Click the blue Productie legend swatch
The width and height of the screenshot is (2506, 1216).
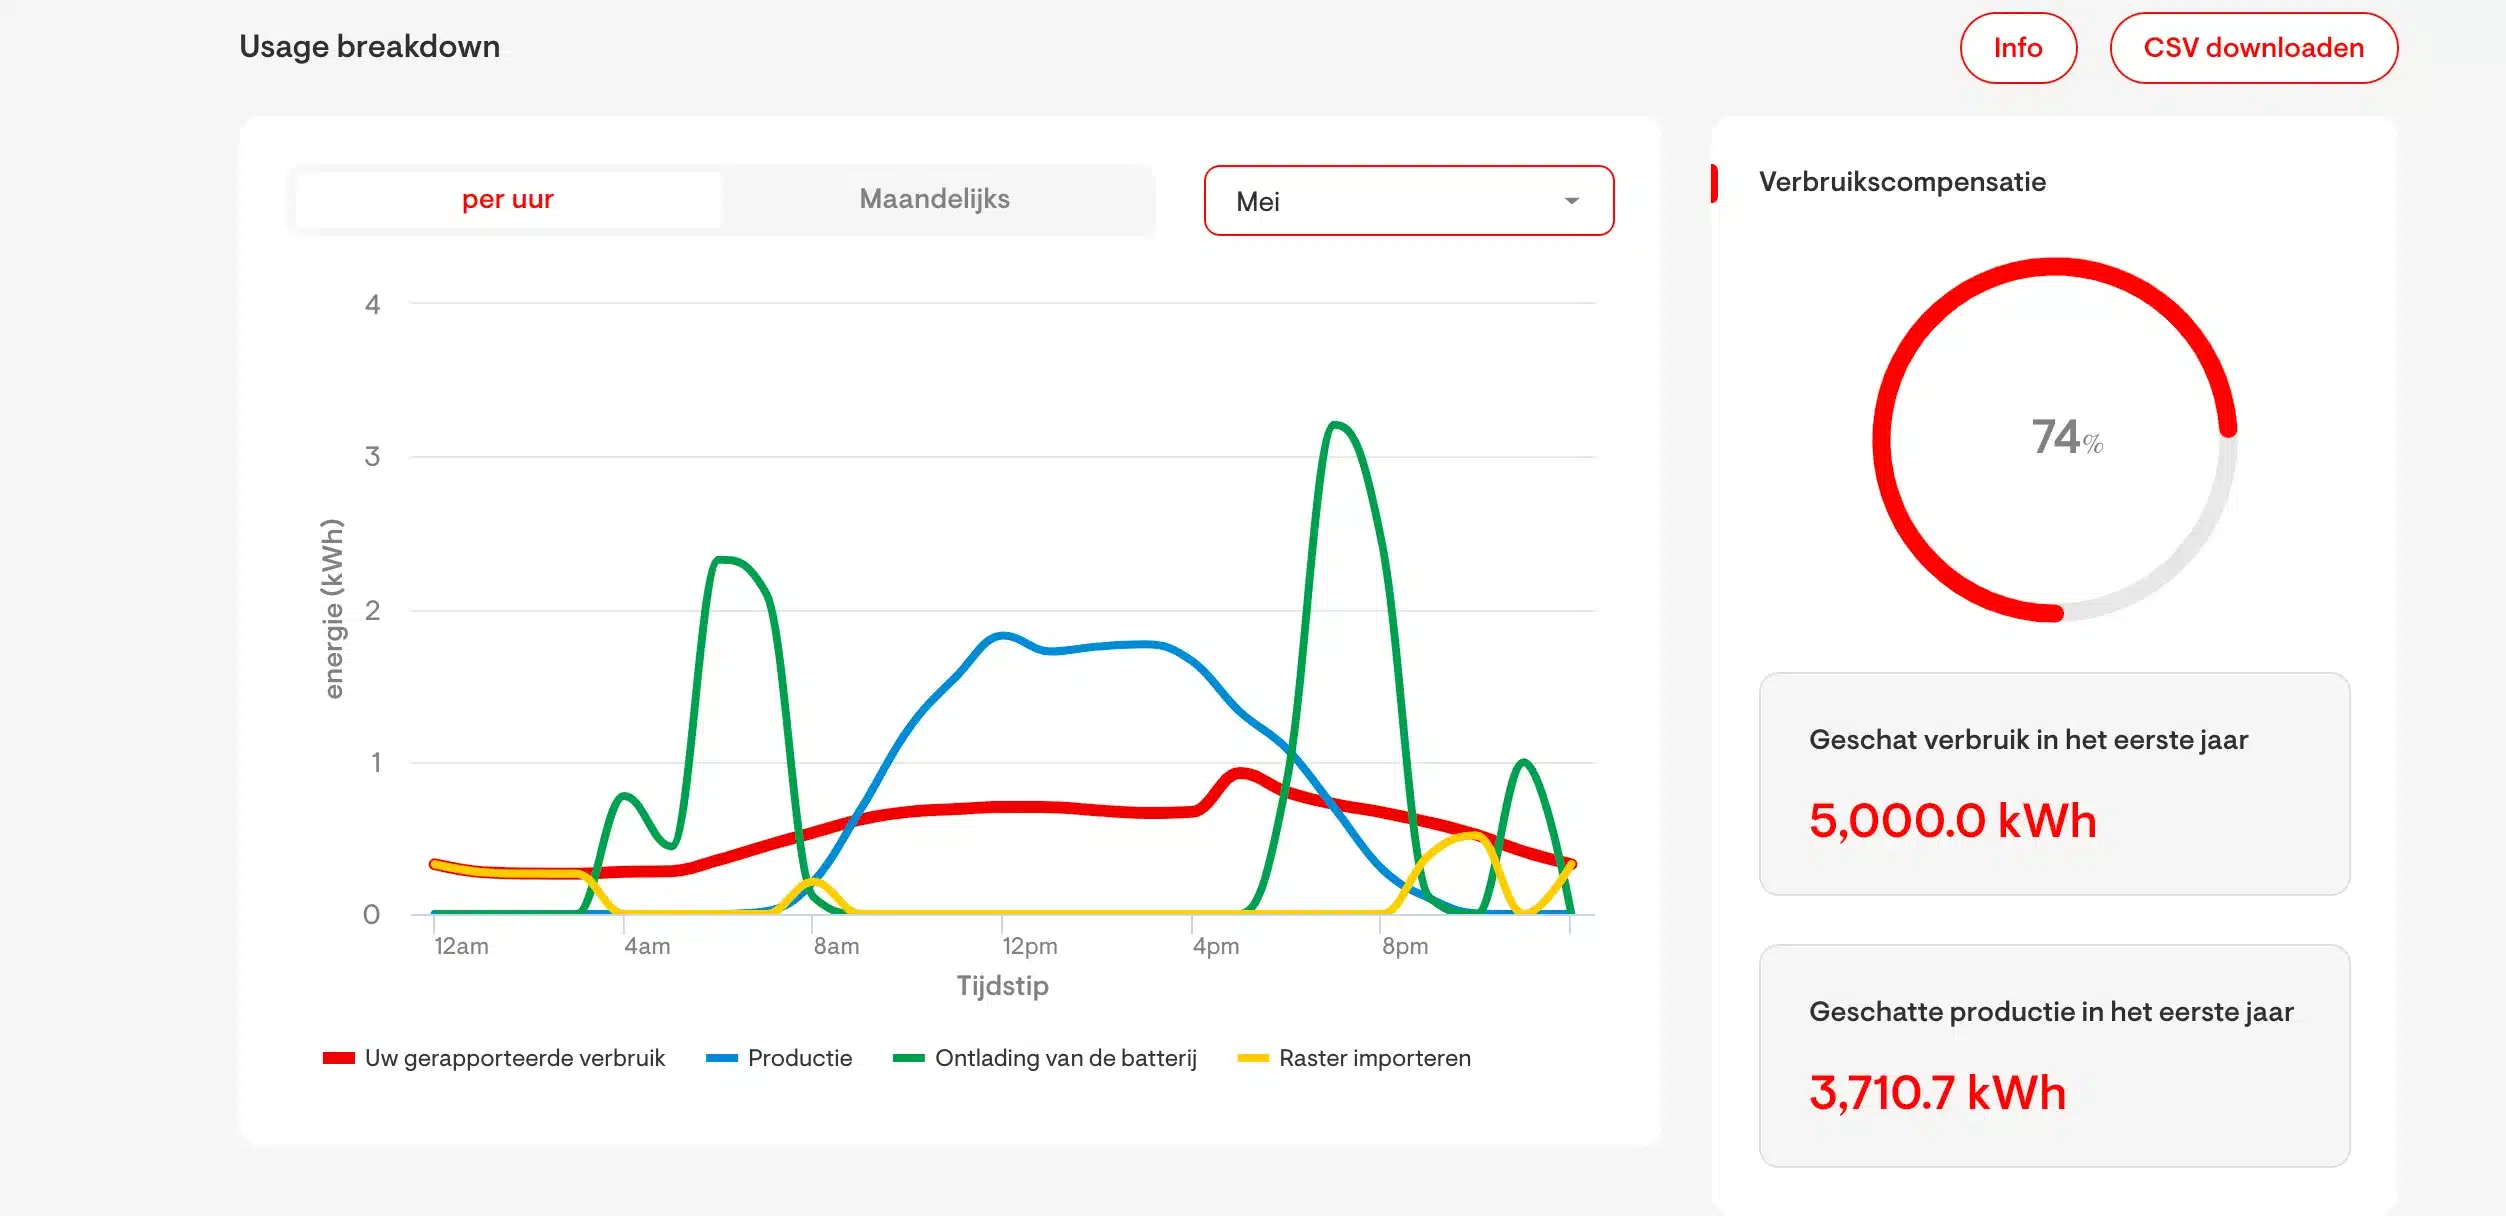721,1058
